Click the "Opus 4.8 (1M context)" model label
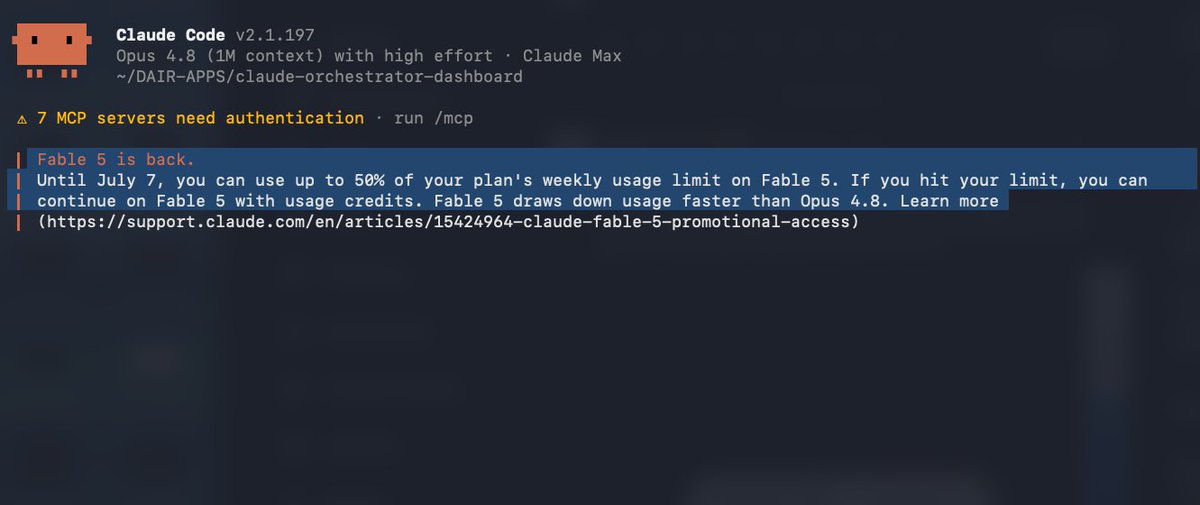 [221, 56]
